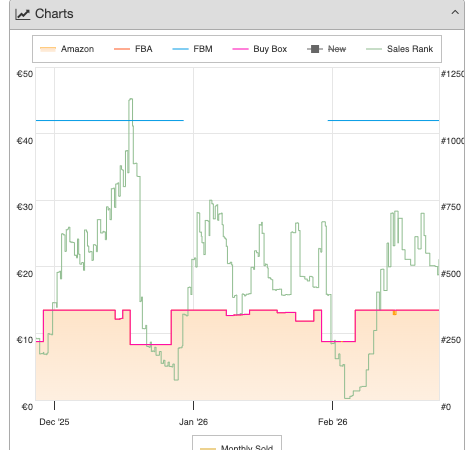The width and height of the screenshot is (474, 450).
Task: Click the €40 price axis label
Action: click(25, 141)
